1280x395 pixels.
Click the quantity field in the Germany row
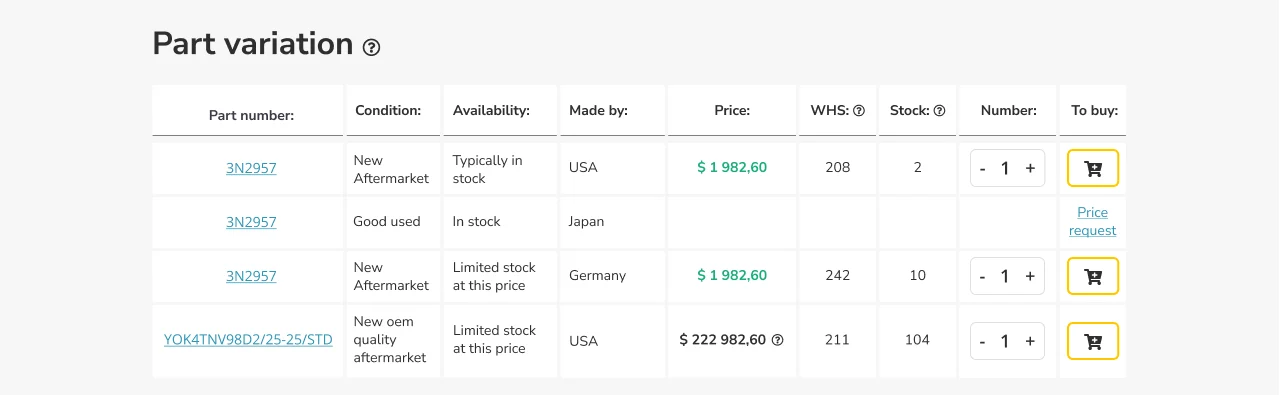click(x=1006, y=277)
